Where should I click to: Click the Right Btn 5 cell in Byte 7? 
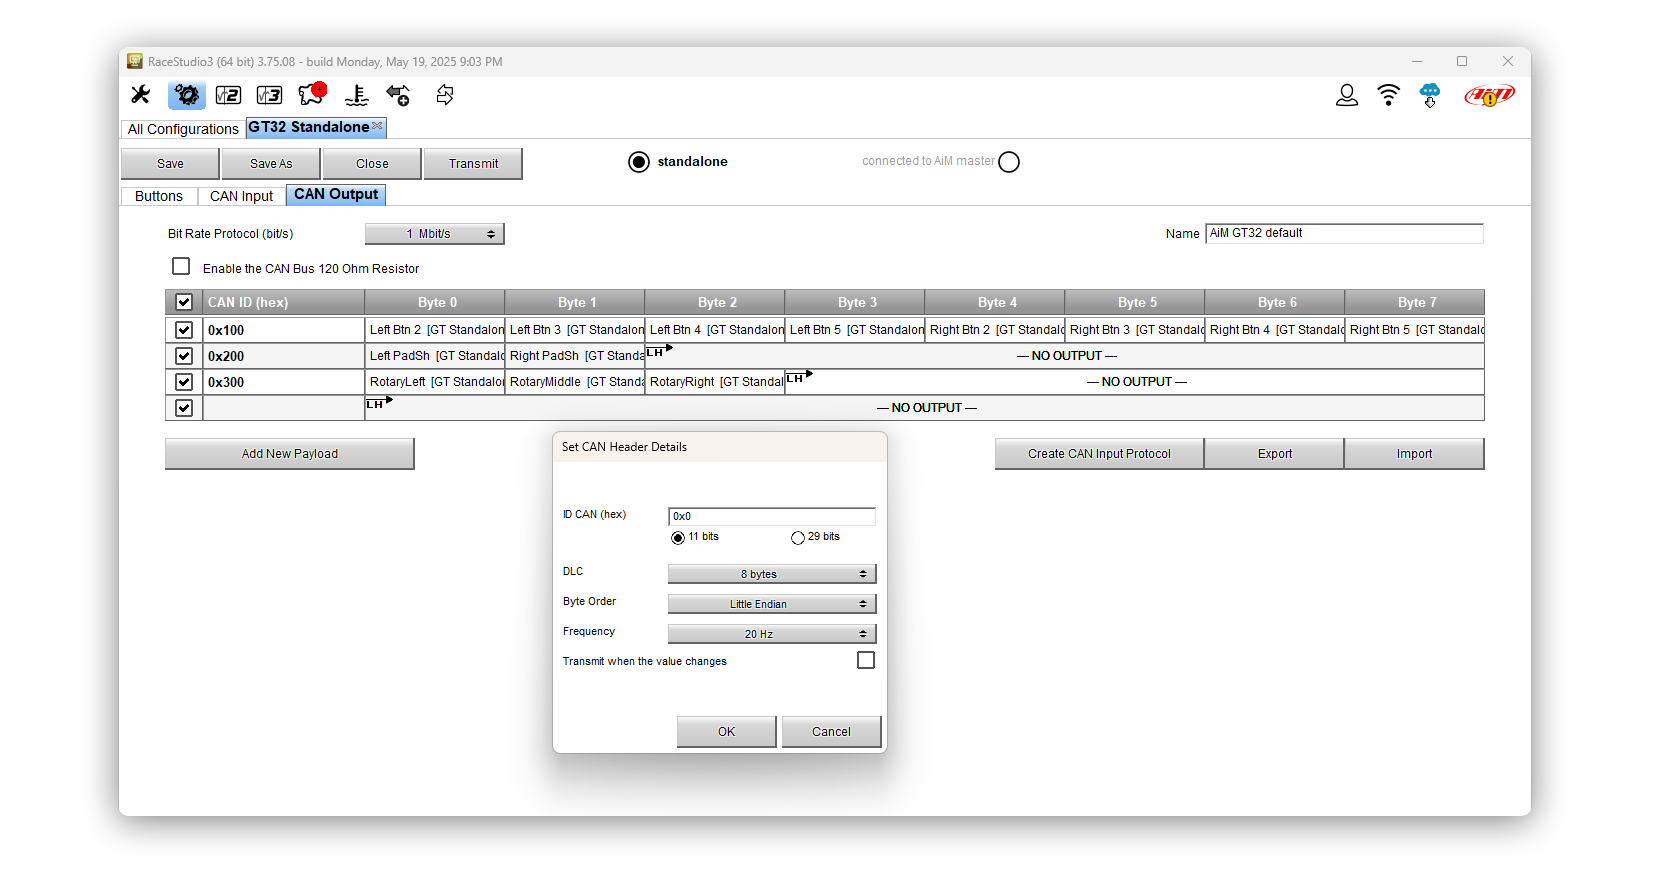coord(1415,330)
